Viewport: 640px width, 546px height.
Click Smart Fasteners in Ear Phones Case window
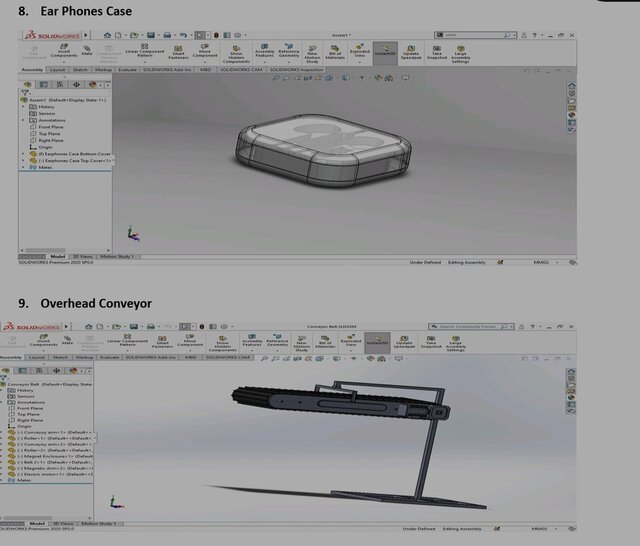pyautogui.click(x=178, y=52)
